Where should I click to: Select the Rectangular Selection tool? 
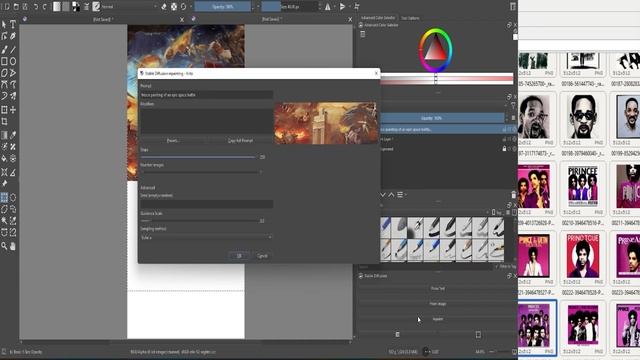click(x=4, y=198)
